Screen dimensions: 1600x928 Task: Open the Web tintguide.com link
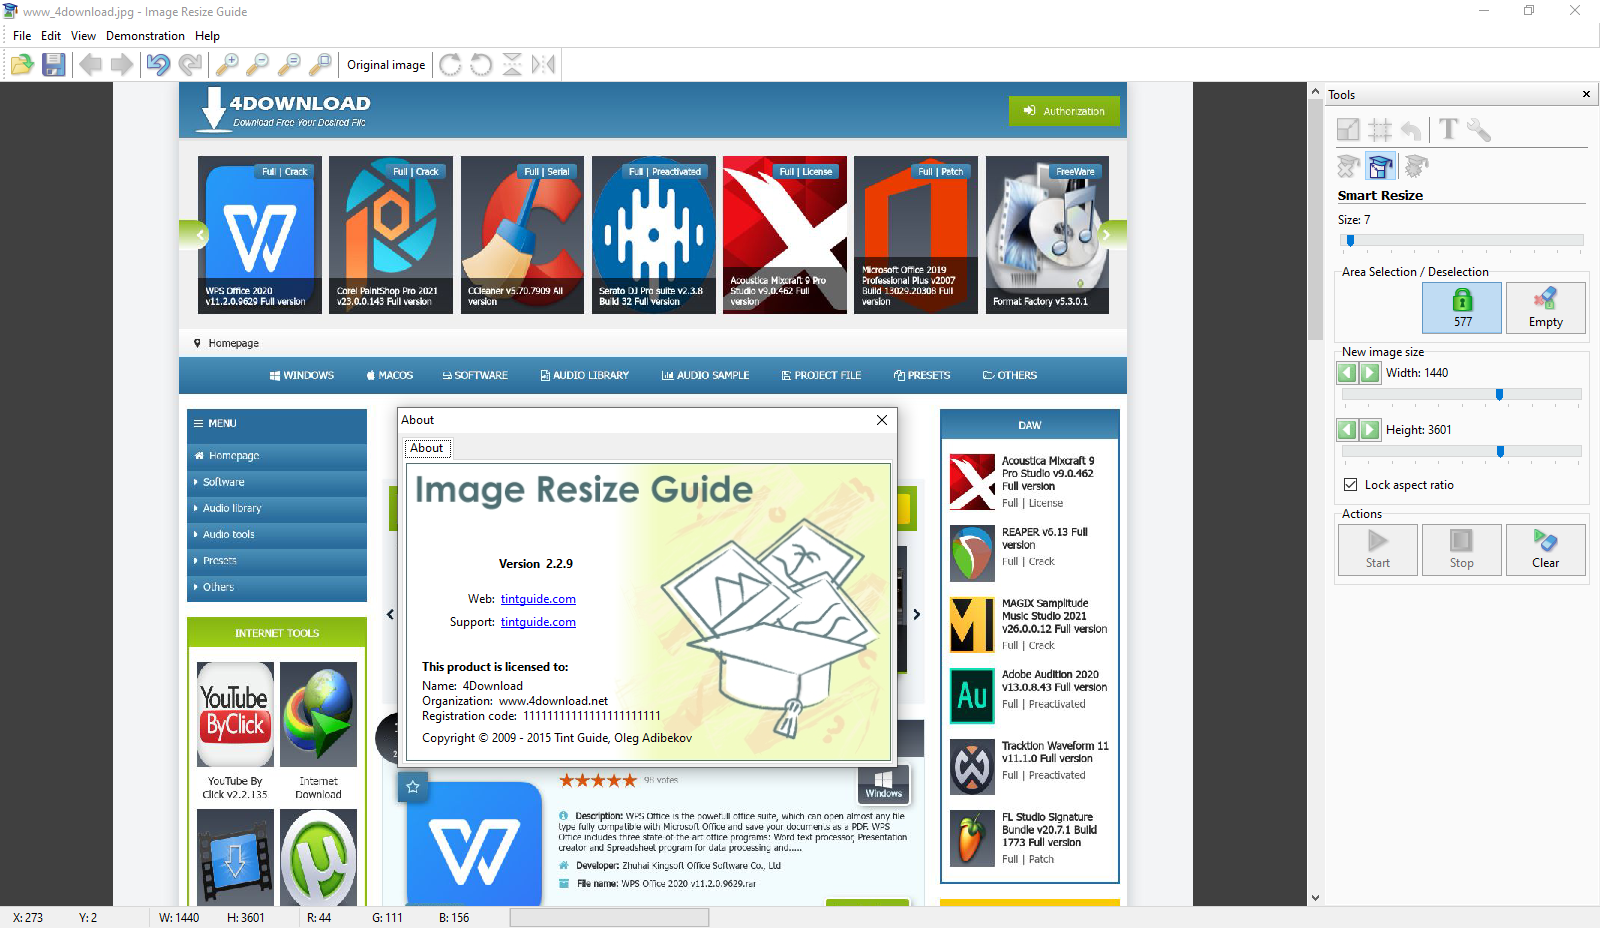(538, 599)
